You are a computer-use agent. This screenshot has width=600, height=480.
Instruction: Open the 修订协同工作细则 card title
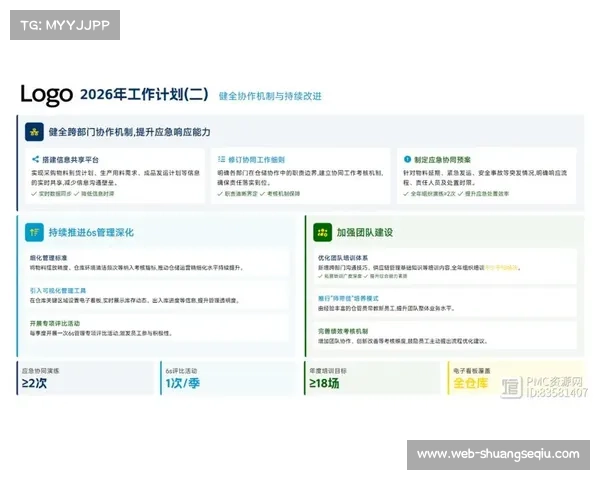click(x=256, y=160)
